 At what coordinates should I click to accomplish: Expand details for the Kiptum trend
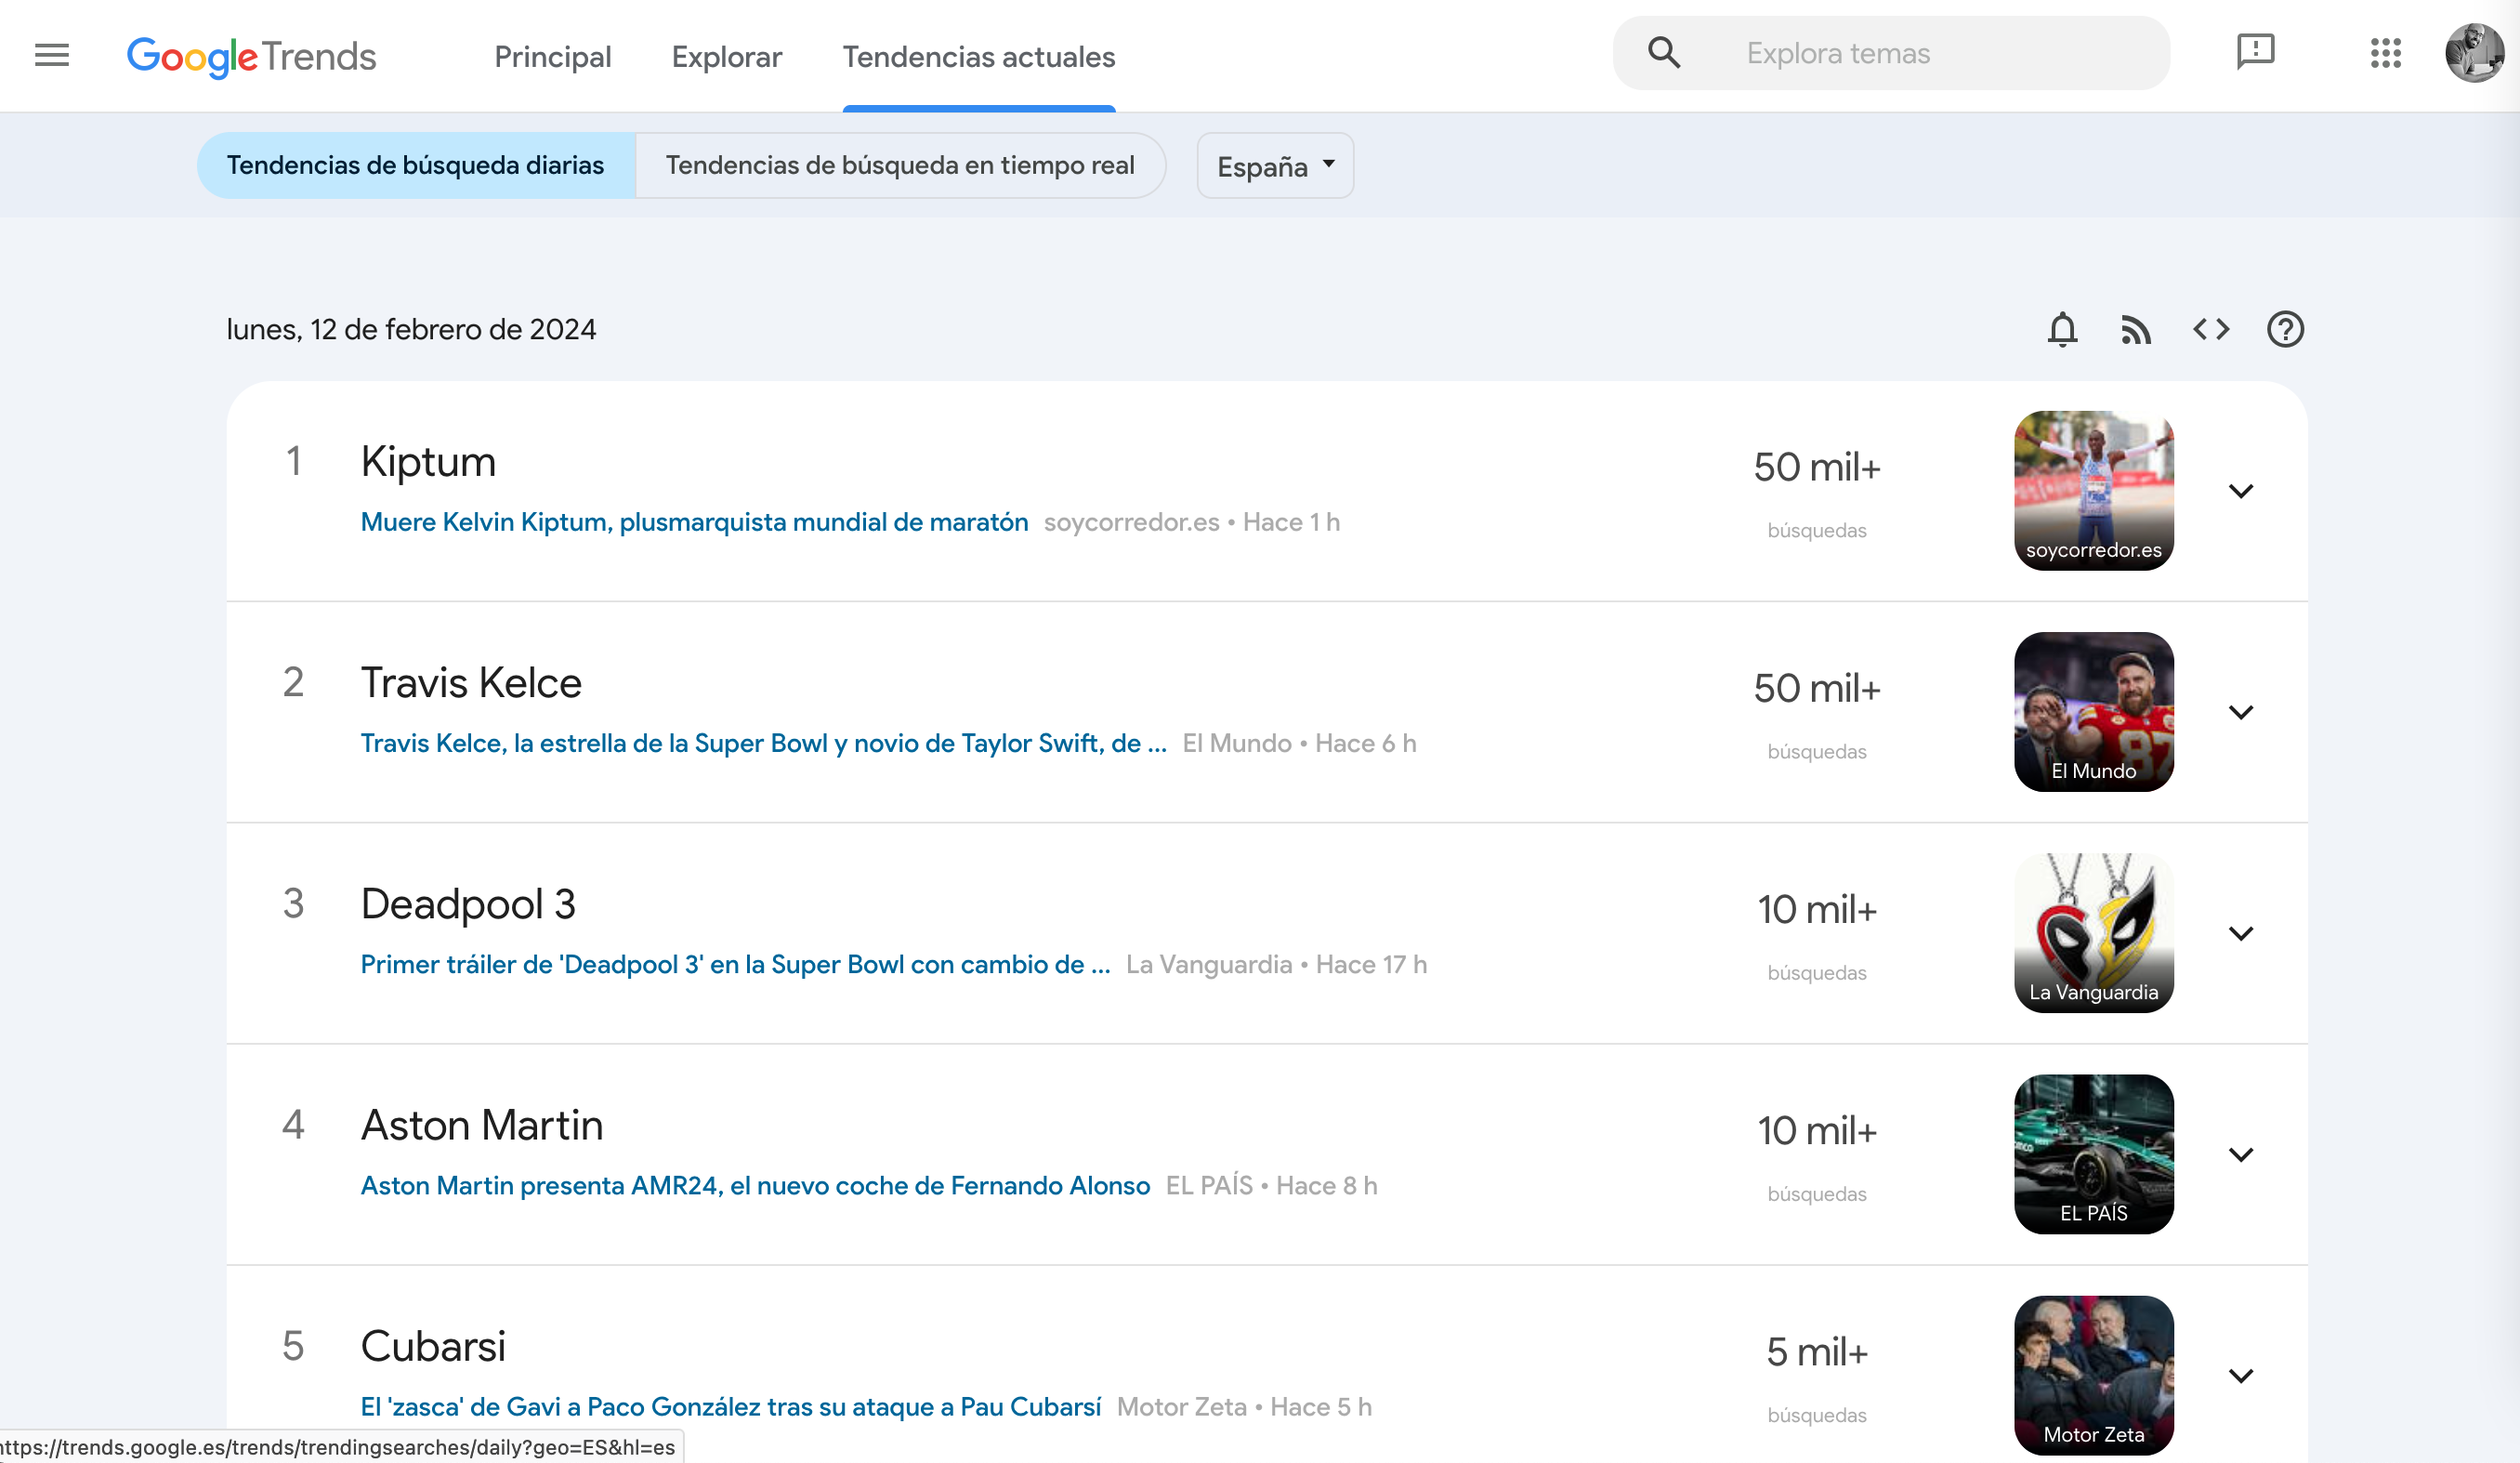(2241, 491)
